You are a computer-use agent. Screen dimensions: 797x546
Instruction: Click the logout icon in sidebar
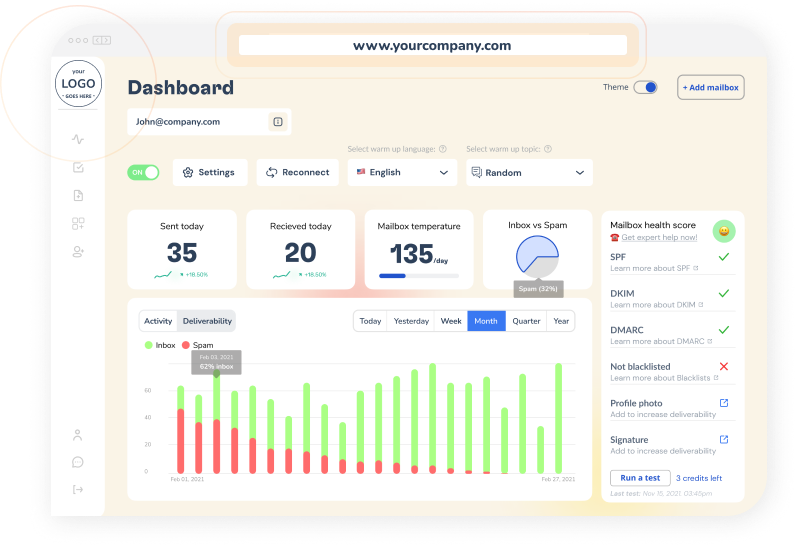coord(78,490)
